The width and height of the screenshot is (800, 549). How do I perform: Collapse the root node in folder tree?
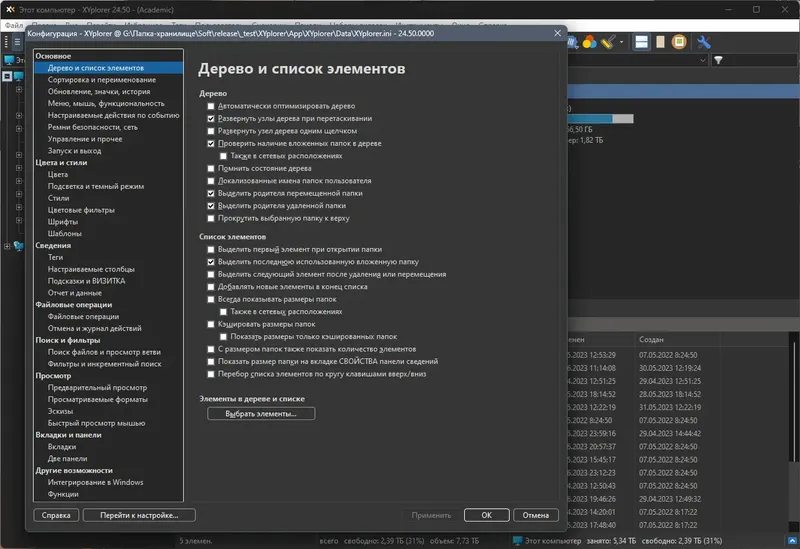7,76
